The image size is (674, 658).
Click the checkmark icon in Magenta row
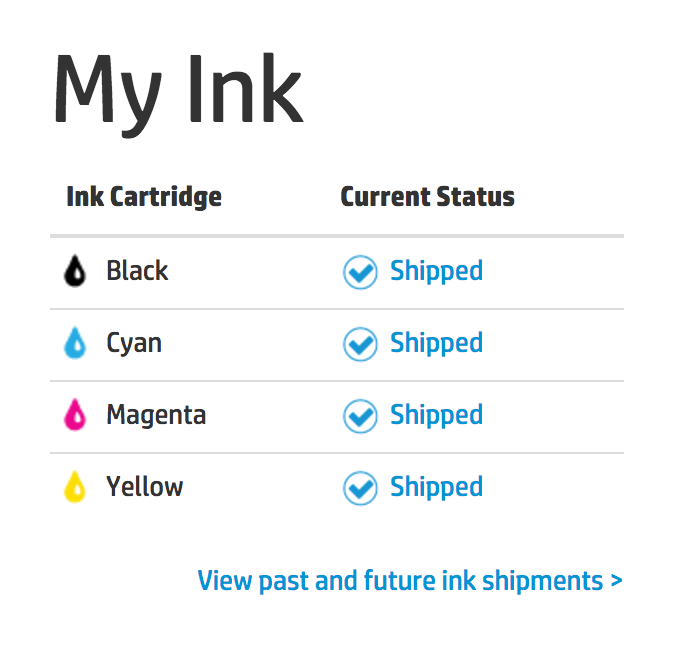click(x=360, y=416)
